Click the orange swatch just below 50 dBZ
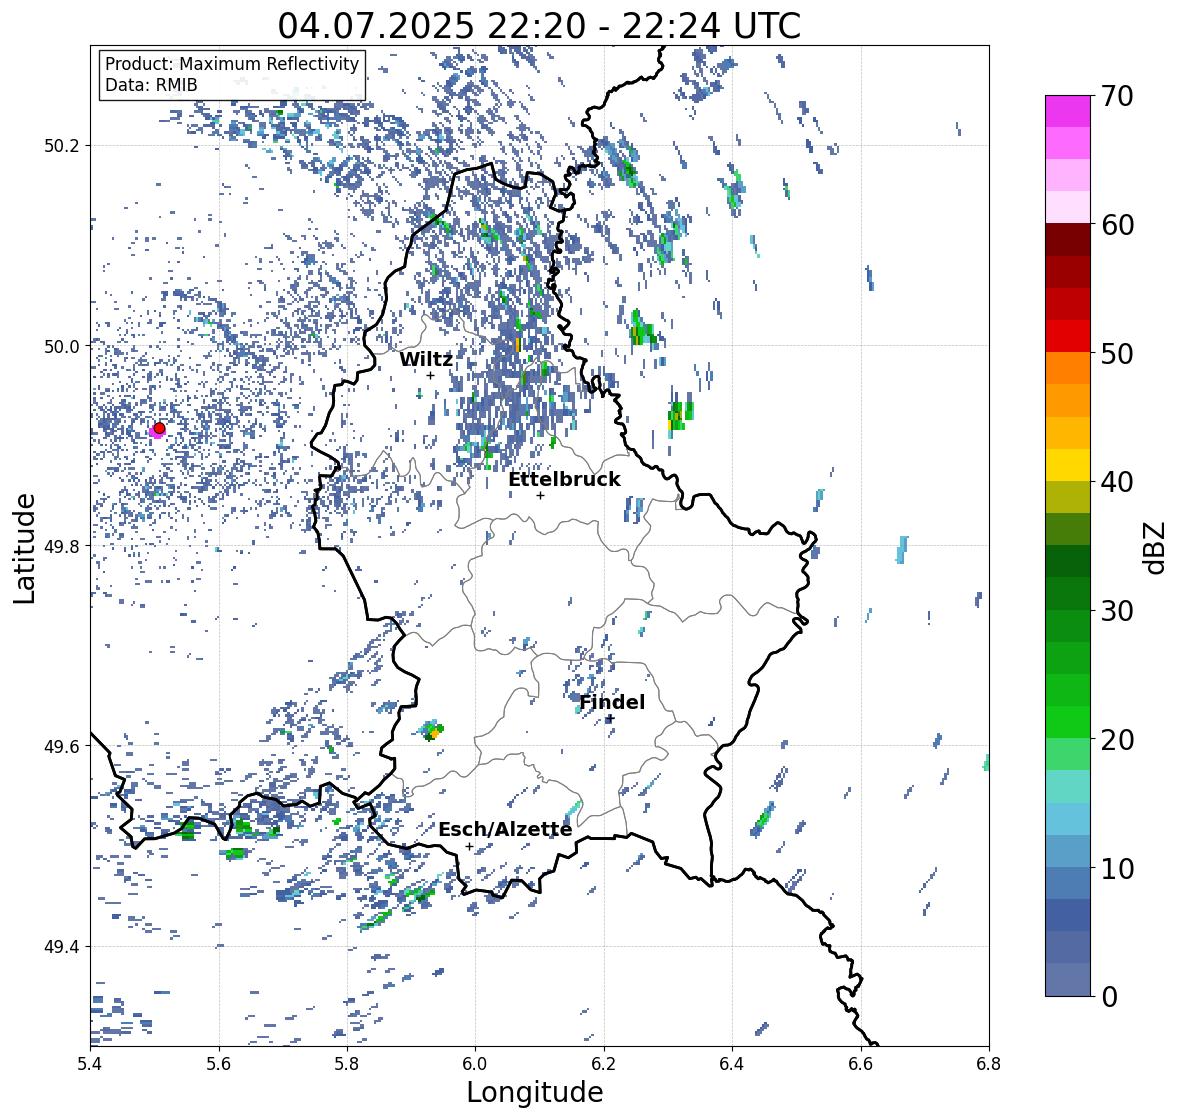Viewport: 1179px width, 1117px height. pyautogui.click(x=1068, y=368)
